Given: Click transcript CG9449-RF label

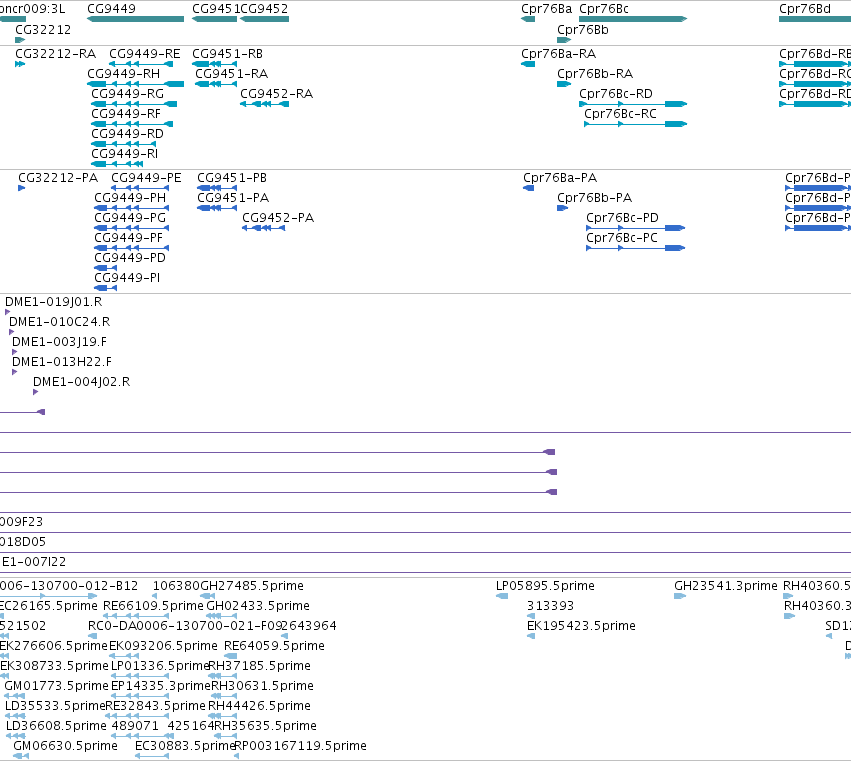Looking at the screenshot, I should click(126, 114).
